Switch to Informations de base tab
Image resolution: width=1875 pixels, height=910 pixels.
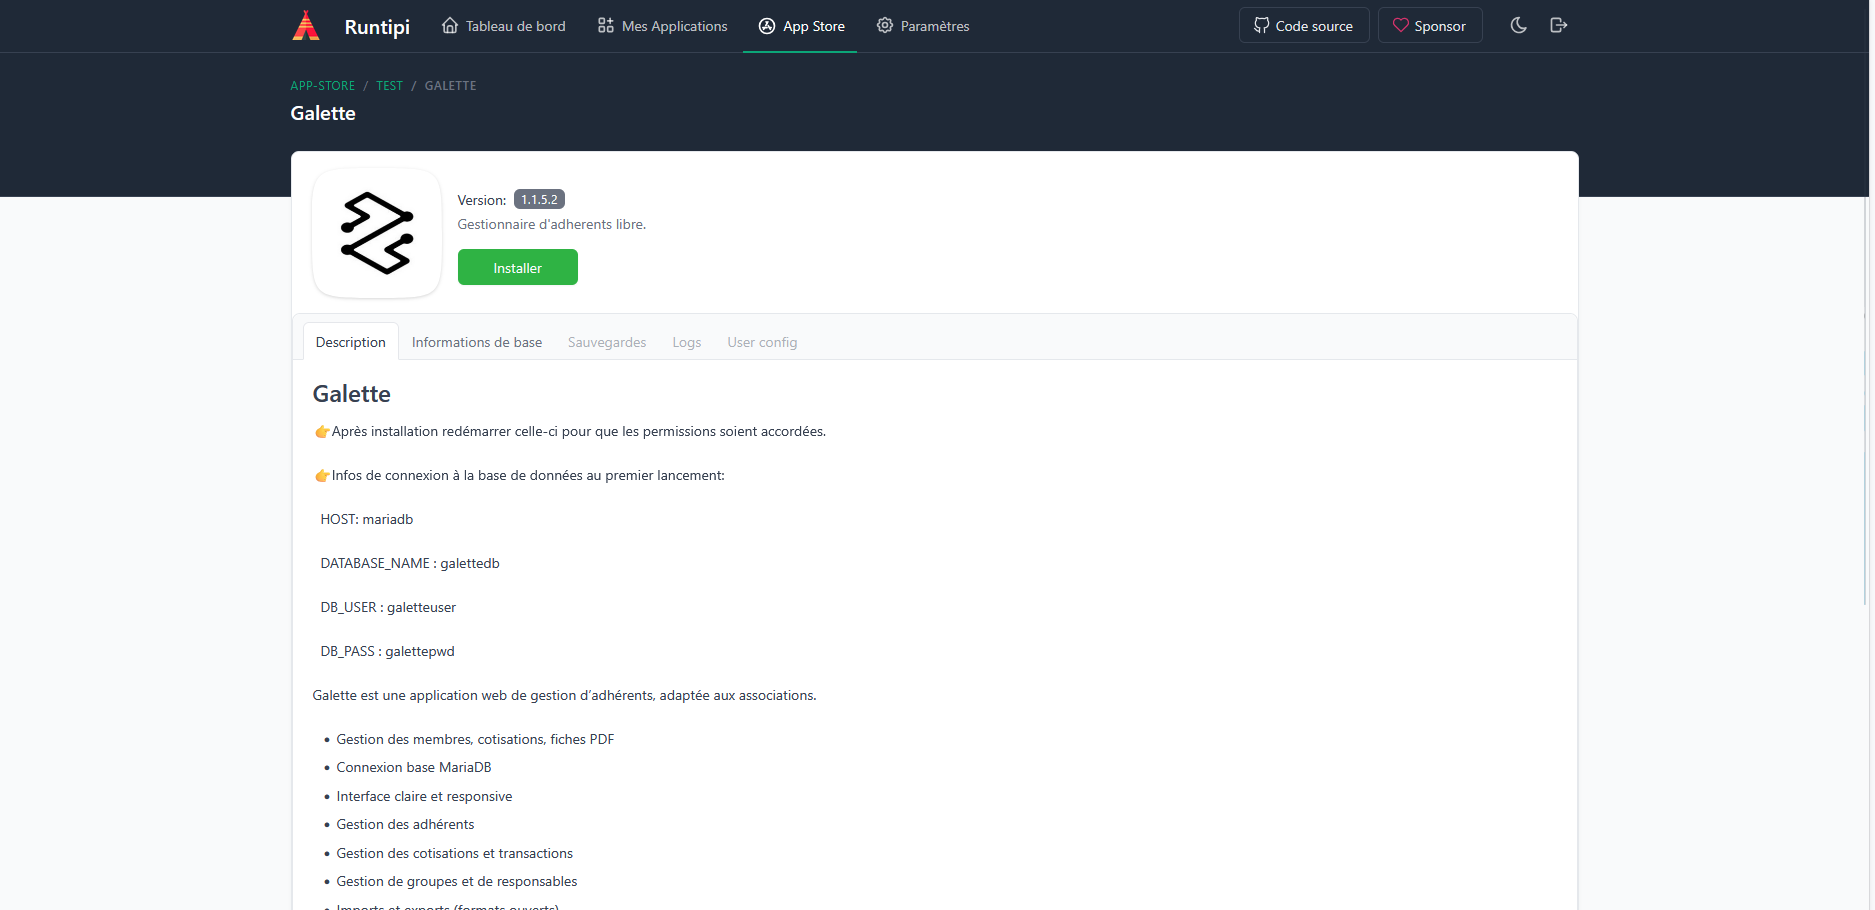click(477, 342)
